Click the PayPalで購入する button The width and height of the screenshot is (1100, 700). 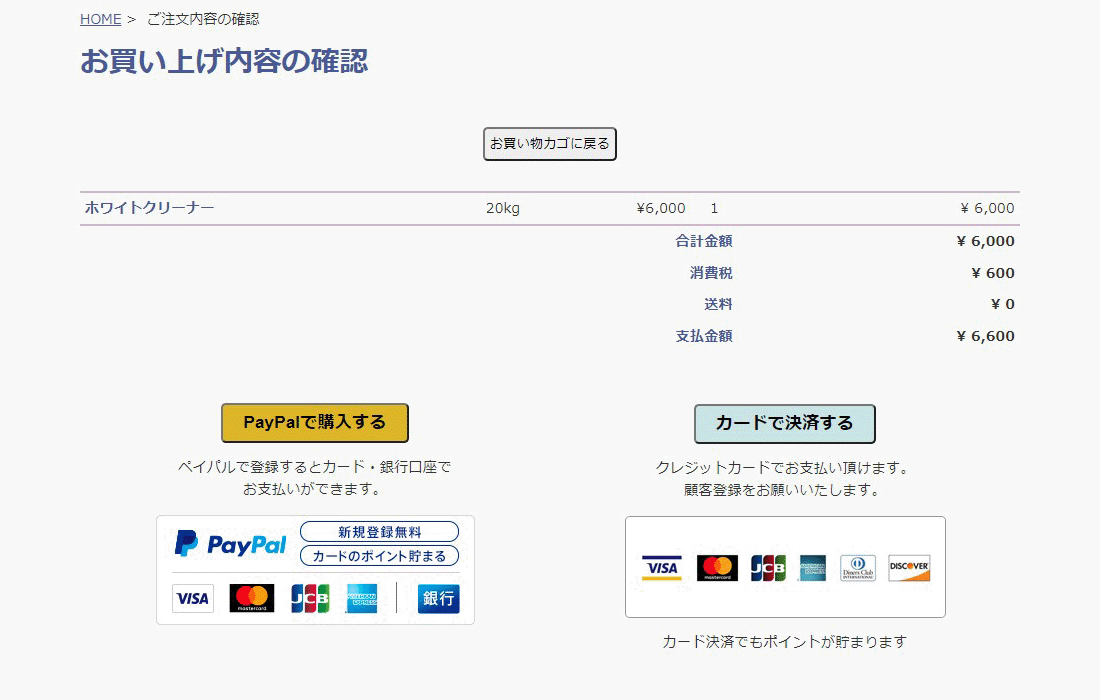point(314,422)
